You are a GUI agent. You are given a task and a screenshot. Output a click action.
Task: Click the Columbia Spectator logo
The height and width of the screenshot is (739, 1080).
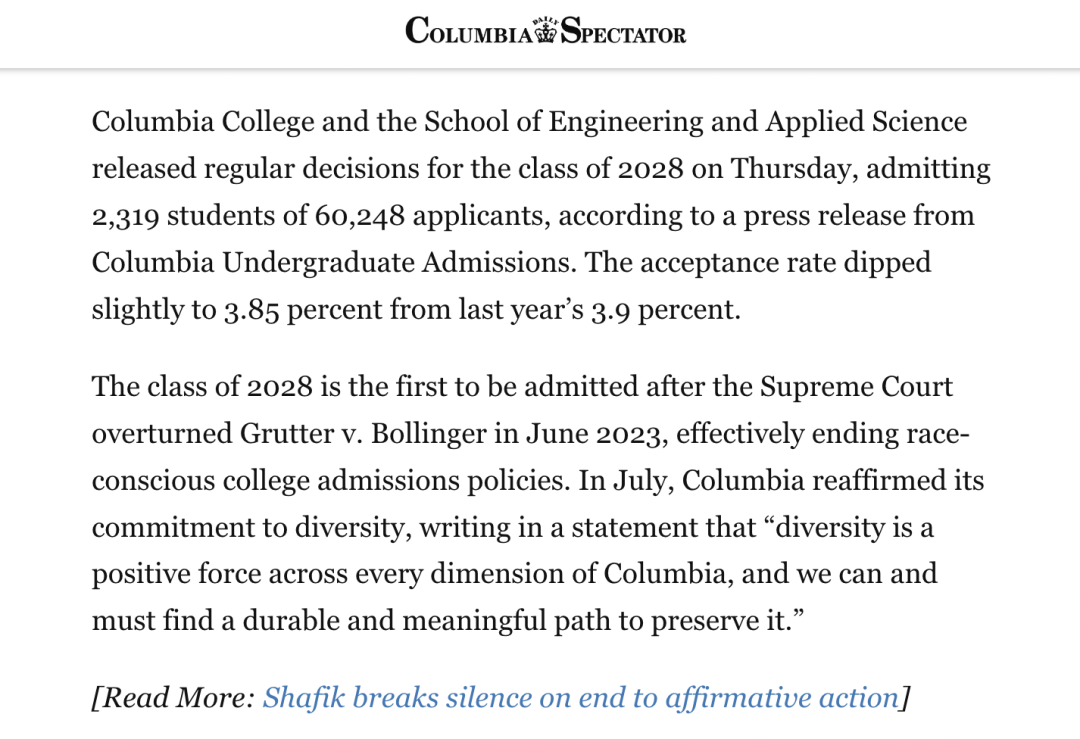(545, 31)
